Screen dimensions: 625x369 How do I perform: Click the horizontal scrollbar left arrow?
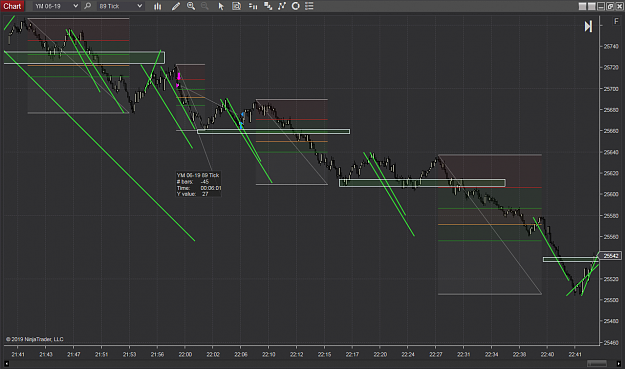pyautogui.click(x=6, y=363)
